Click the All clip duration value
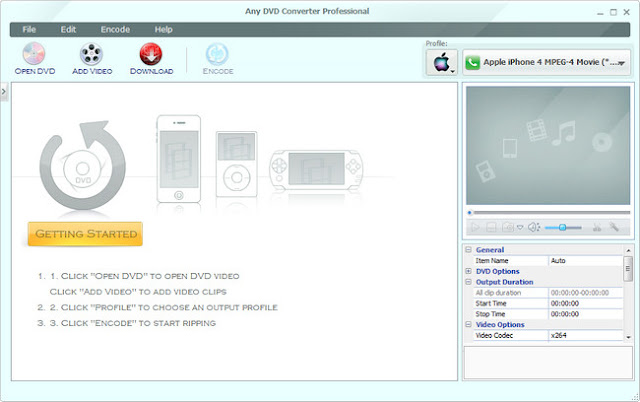Viewport: 640px width, 402px height. [x=585, y=293]
